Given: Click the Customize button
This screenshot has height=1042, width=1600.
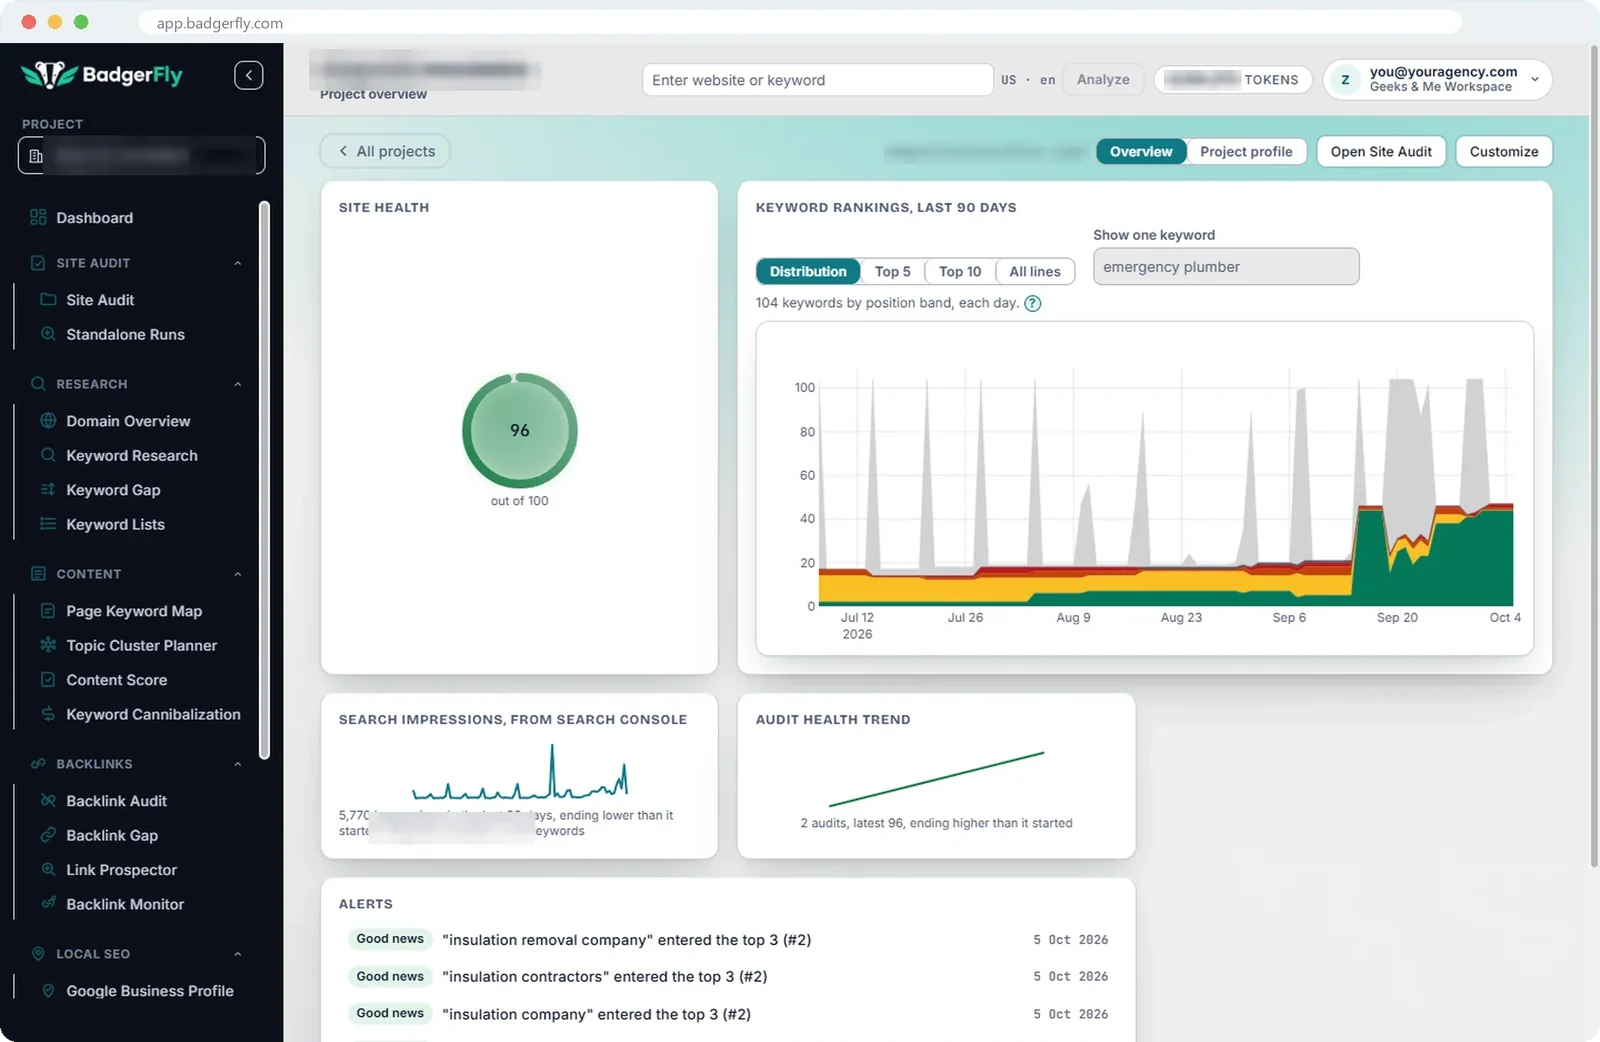Looking at the screenshot, I should (1504, 151).
